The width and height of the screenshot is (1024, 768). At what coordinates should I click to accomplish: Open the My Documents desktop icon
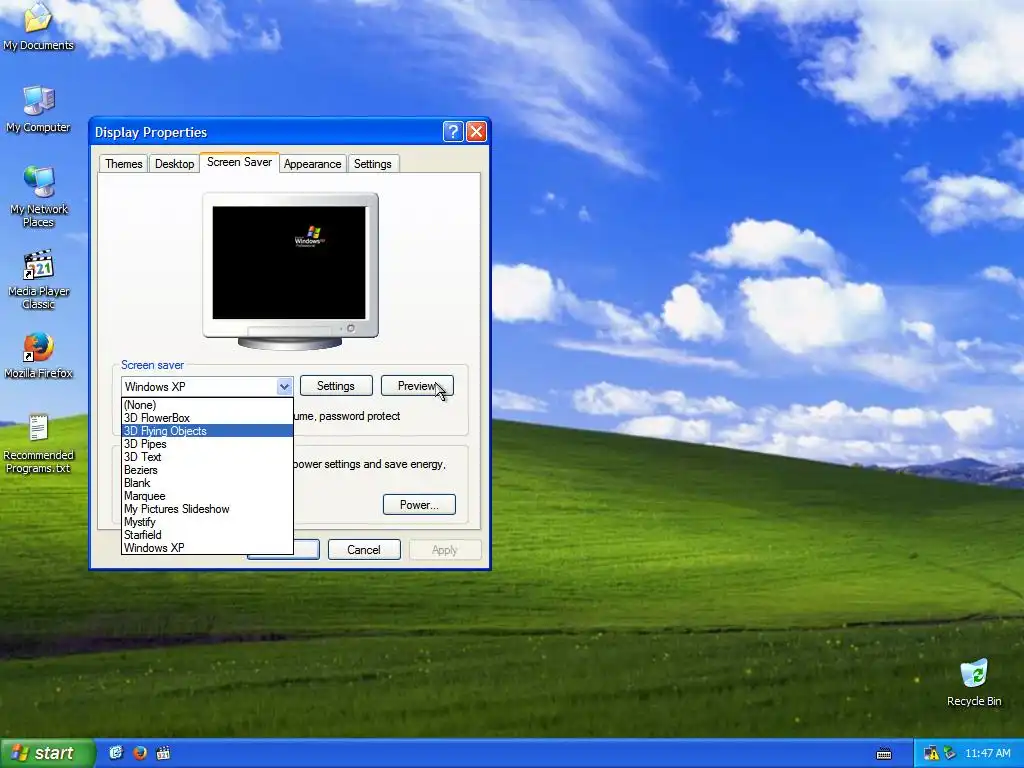(x=38, y=26)
